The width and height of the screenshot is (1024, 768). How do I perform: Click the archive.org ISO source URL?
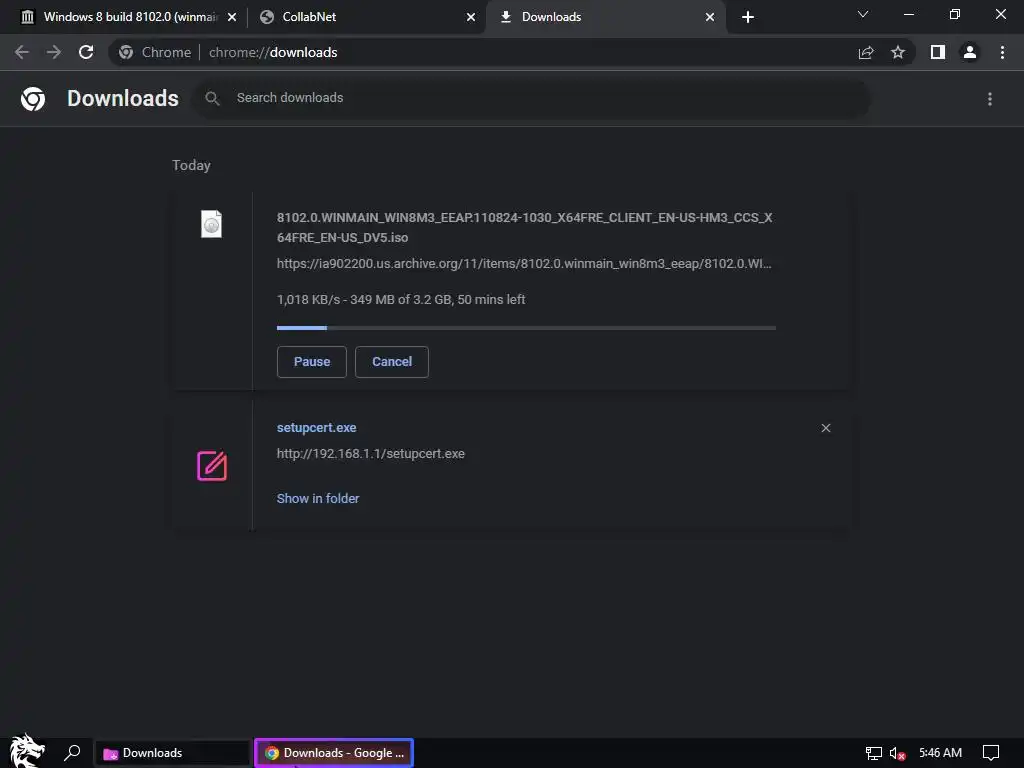[x=524, y=264]
